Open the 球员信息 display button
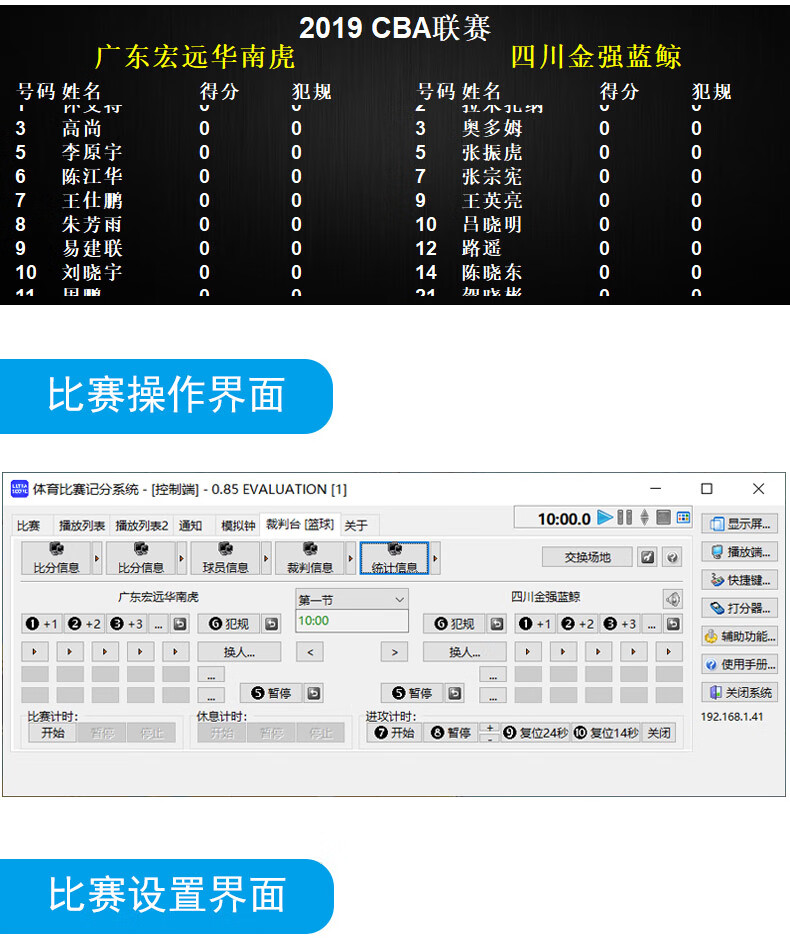Viewport: 790px width, 942px height. click(225, 558)
